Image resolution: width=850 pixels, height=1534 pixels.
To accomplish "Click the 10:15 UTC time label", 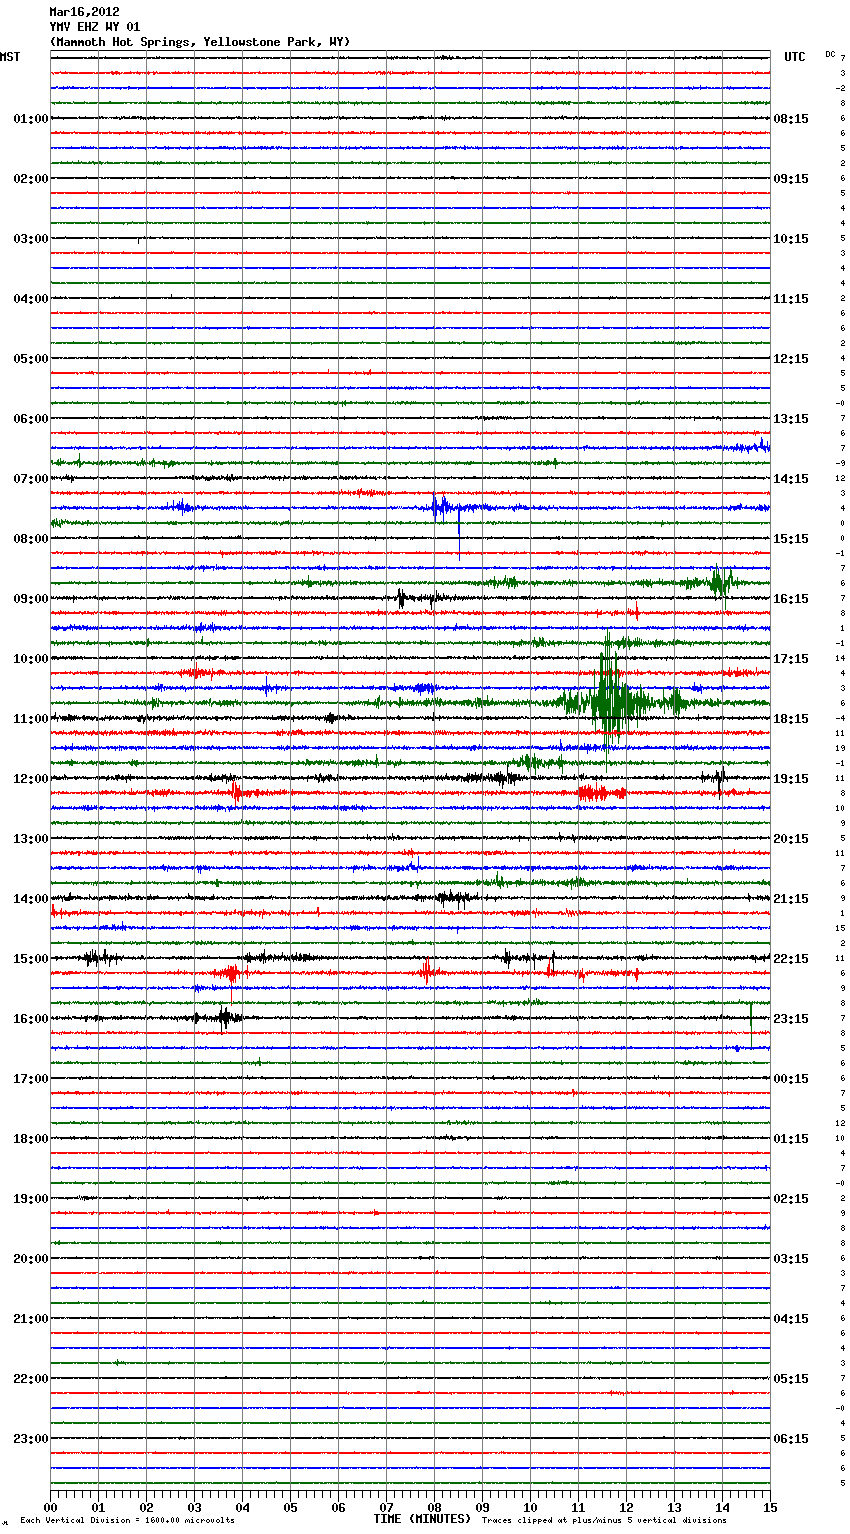I will pyautogui.click(x=791, y=239).
